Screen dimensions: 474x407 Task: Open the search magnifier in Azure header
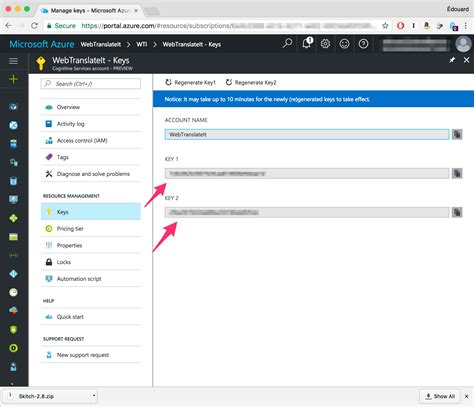(x=287, y=44)
